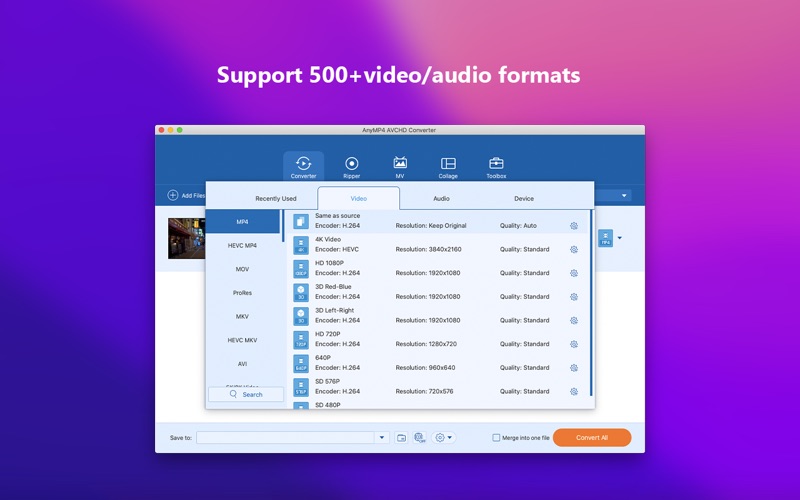
Task: Expand the Save to path dropdown
Action: tap(382, 438)
